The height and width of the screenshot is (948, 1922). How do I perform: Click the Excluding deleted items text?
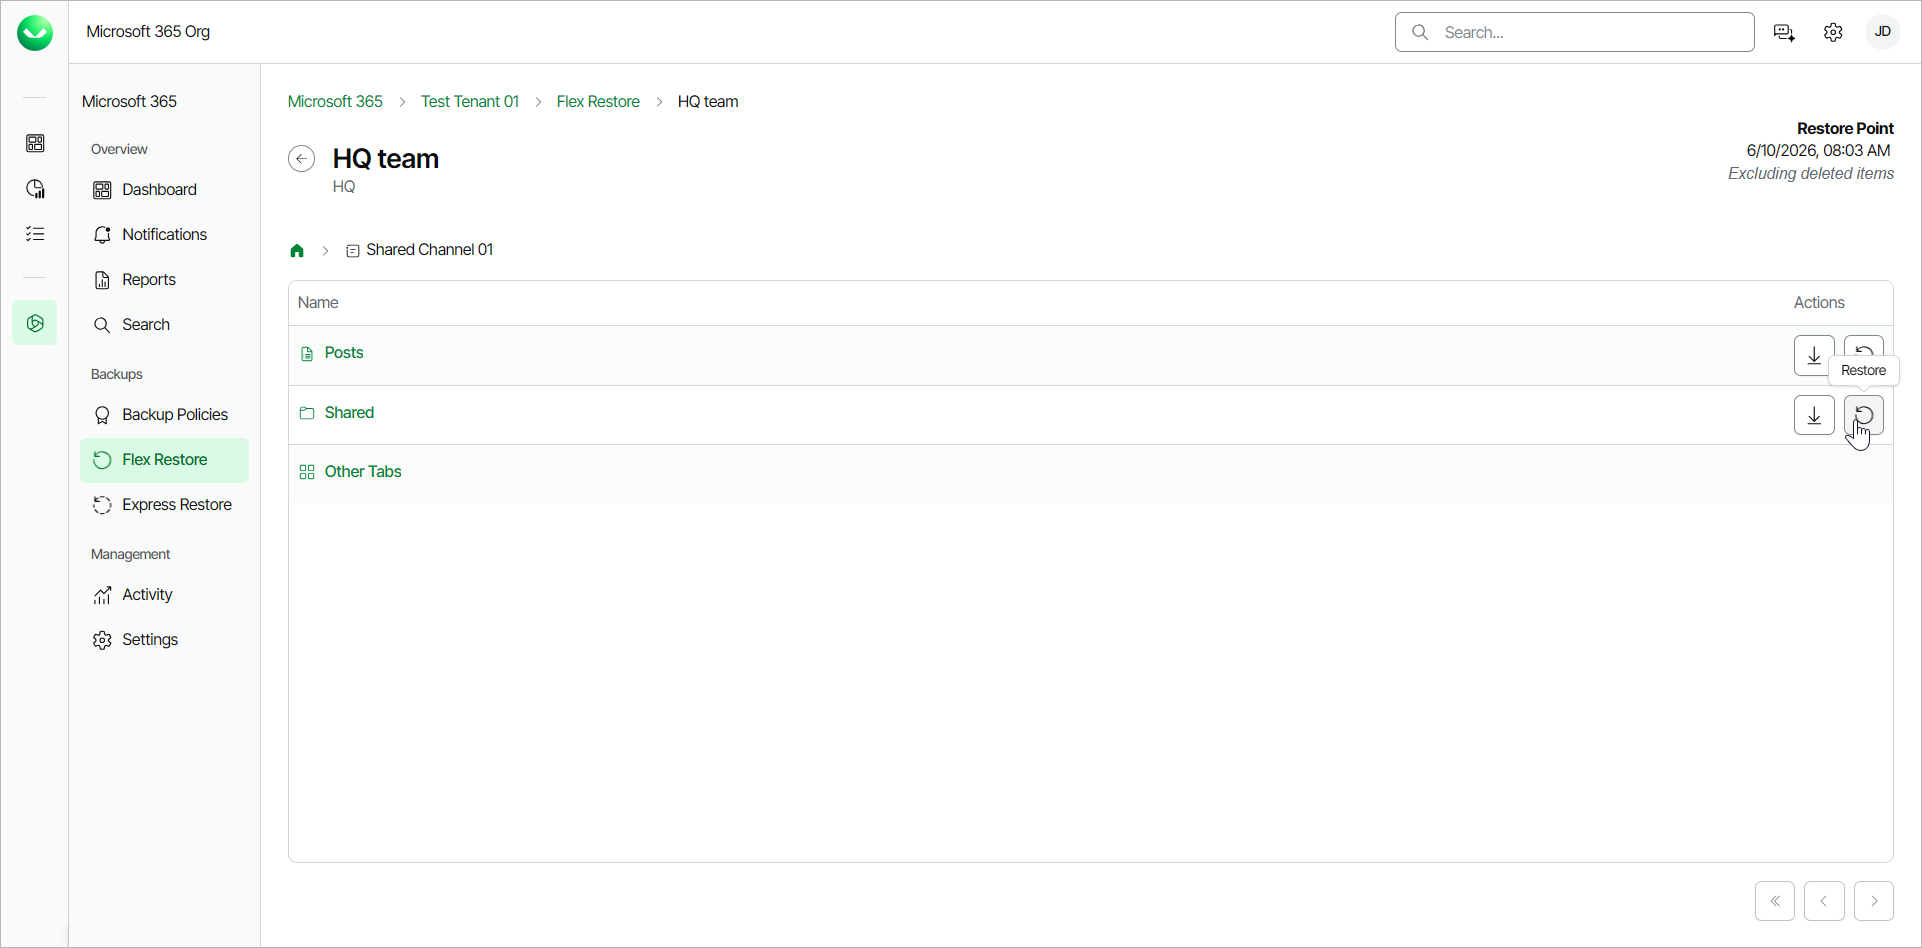(x=1811, y=174)
